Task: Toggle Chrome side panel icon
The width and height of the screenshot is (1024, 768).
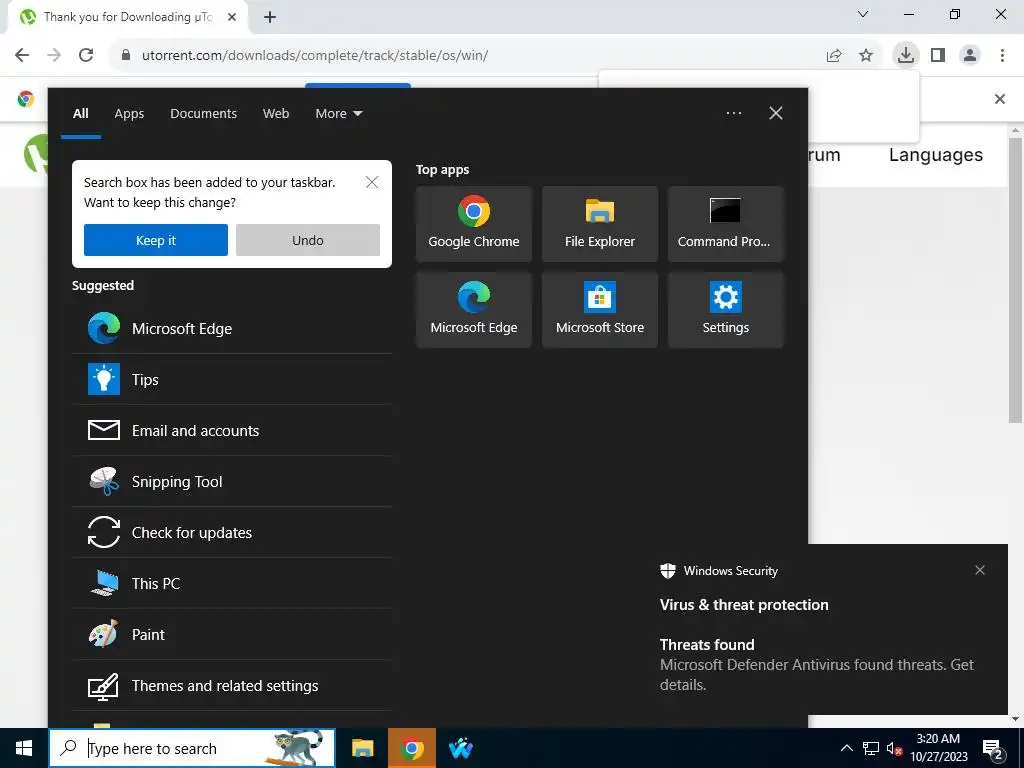Action: [x=938, y=55]
